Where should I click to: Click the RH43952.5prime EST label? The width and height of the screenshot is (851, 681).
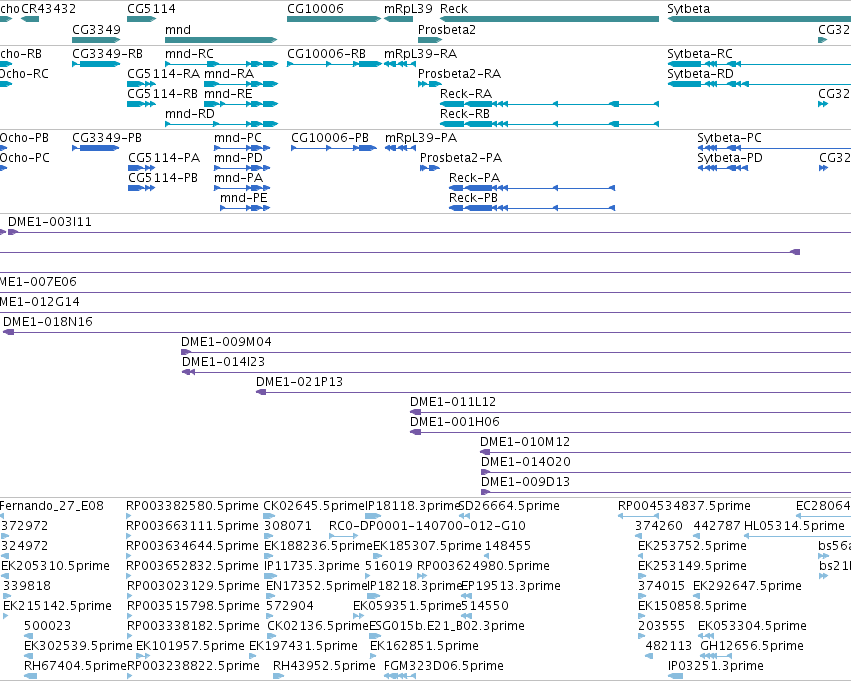[324, 666]
